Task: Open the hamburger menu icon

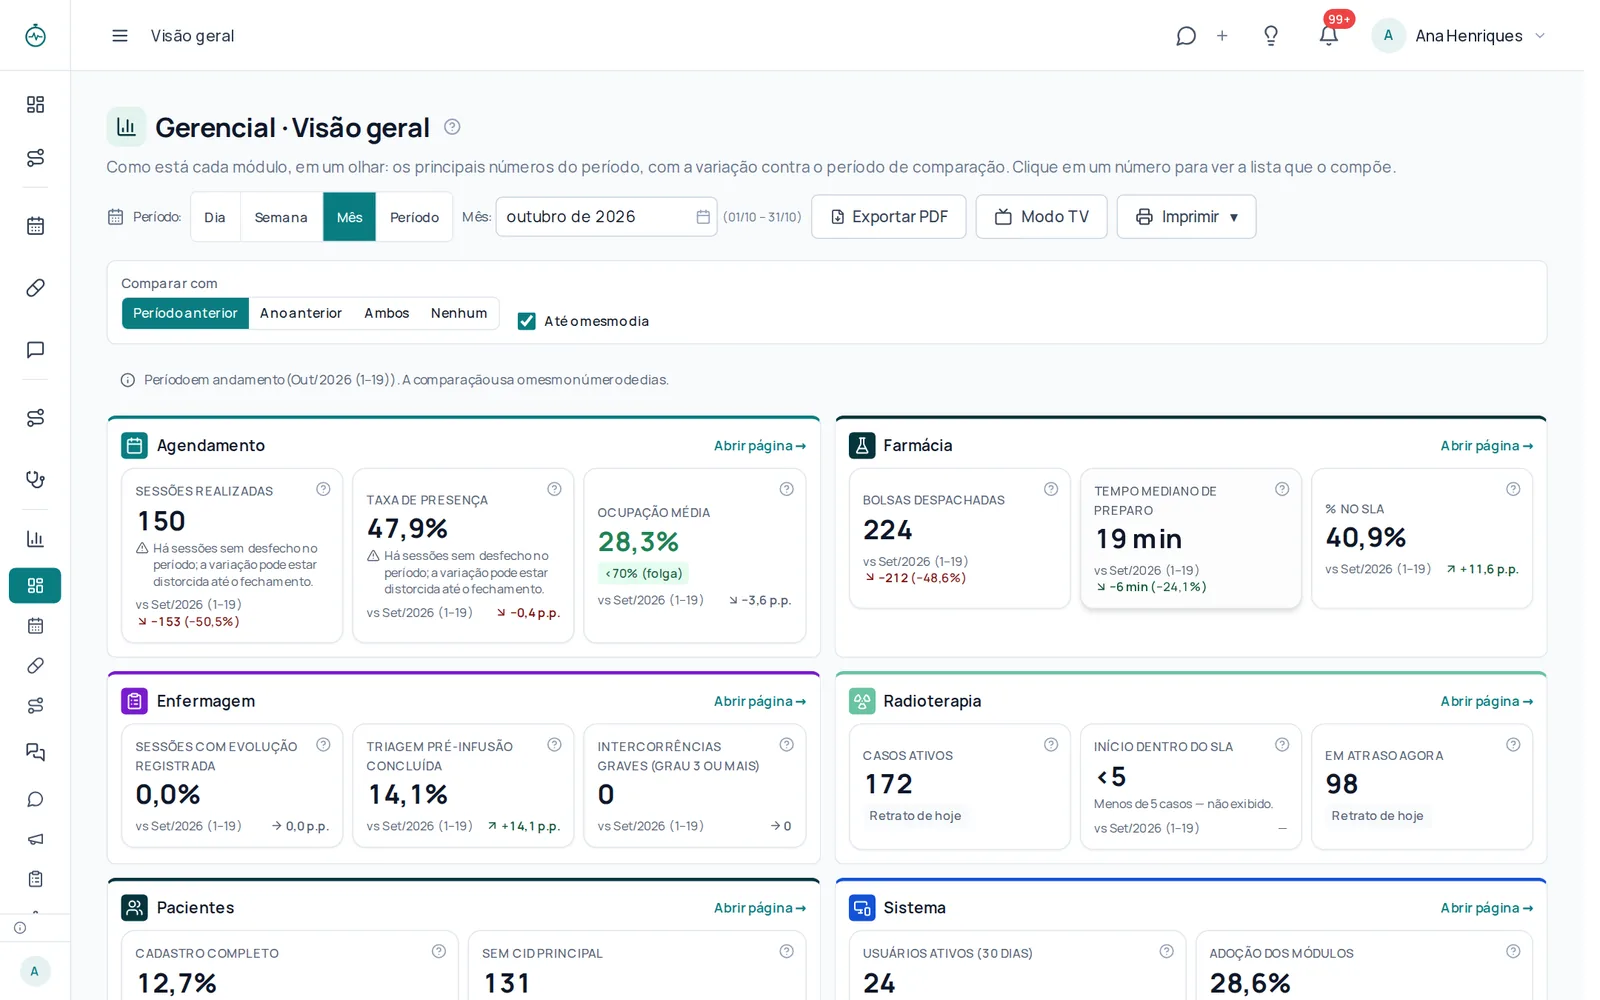Action: (x=120, y=36)
